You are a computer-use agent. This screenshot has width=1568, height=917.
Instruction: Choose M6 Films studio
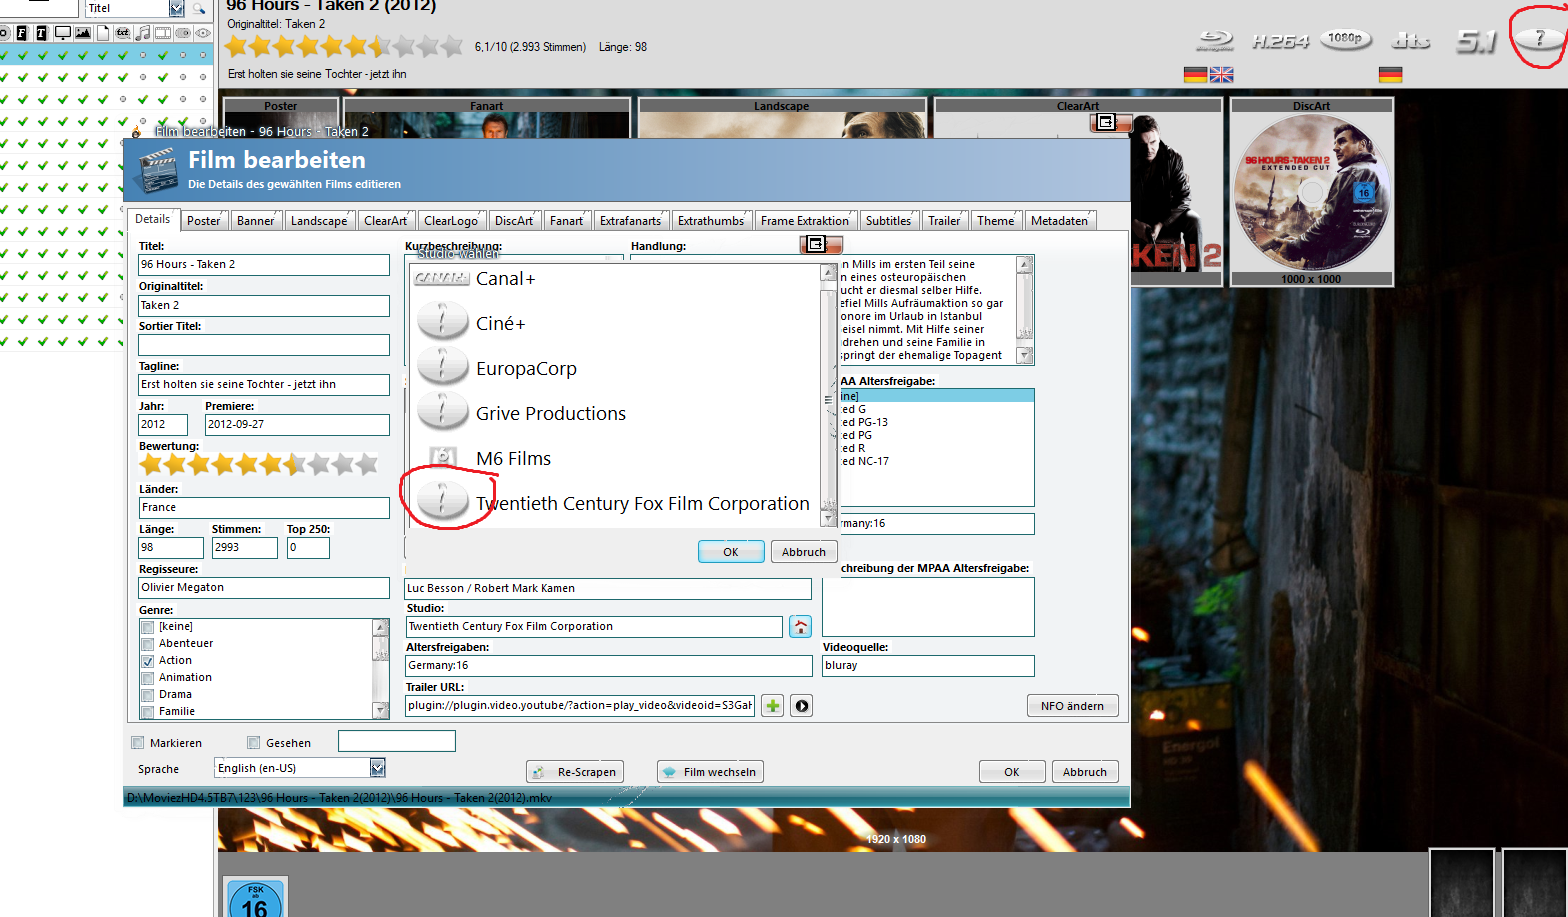point(615,459)
